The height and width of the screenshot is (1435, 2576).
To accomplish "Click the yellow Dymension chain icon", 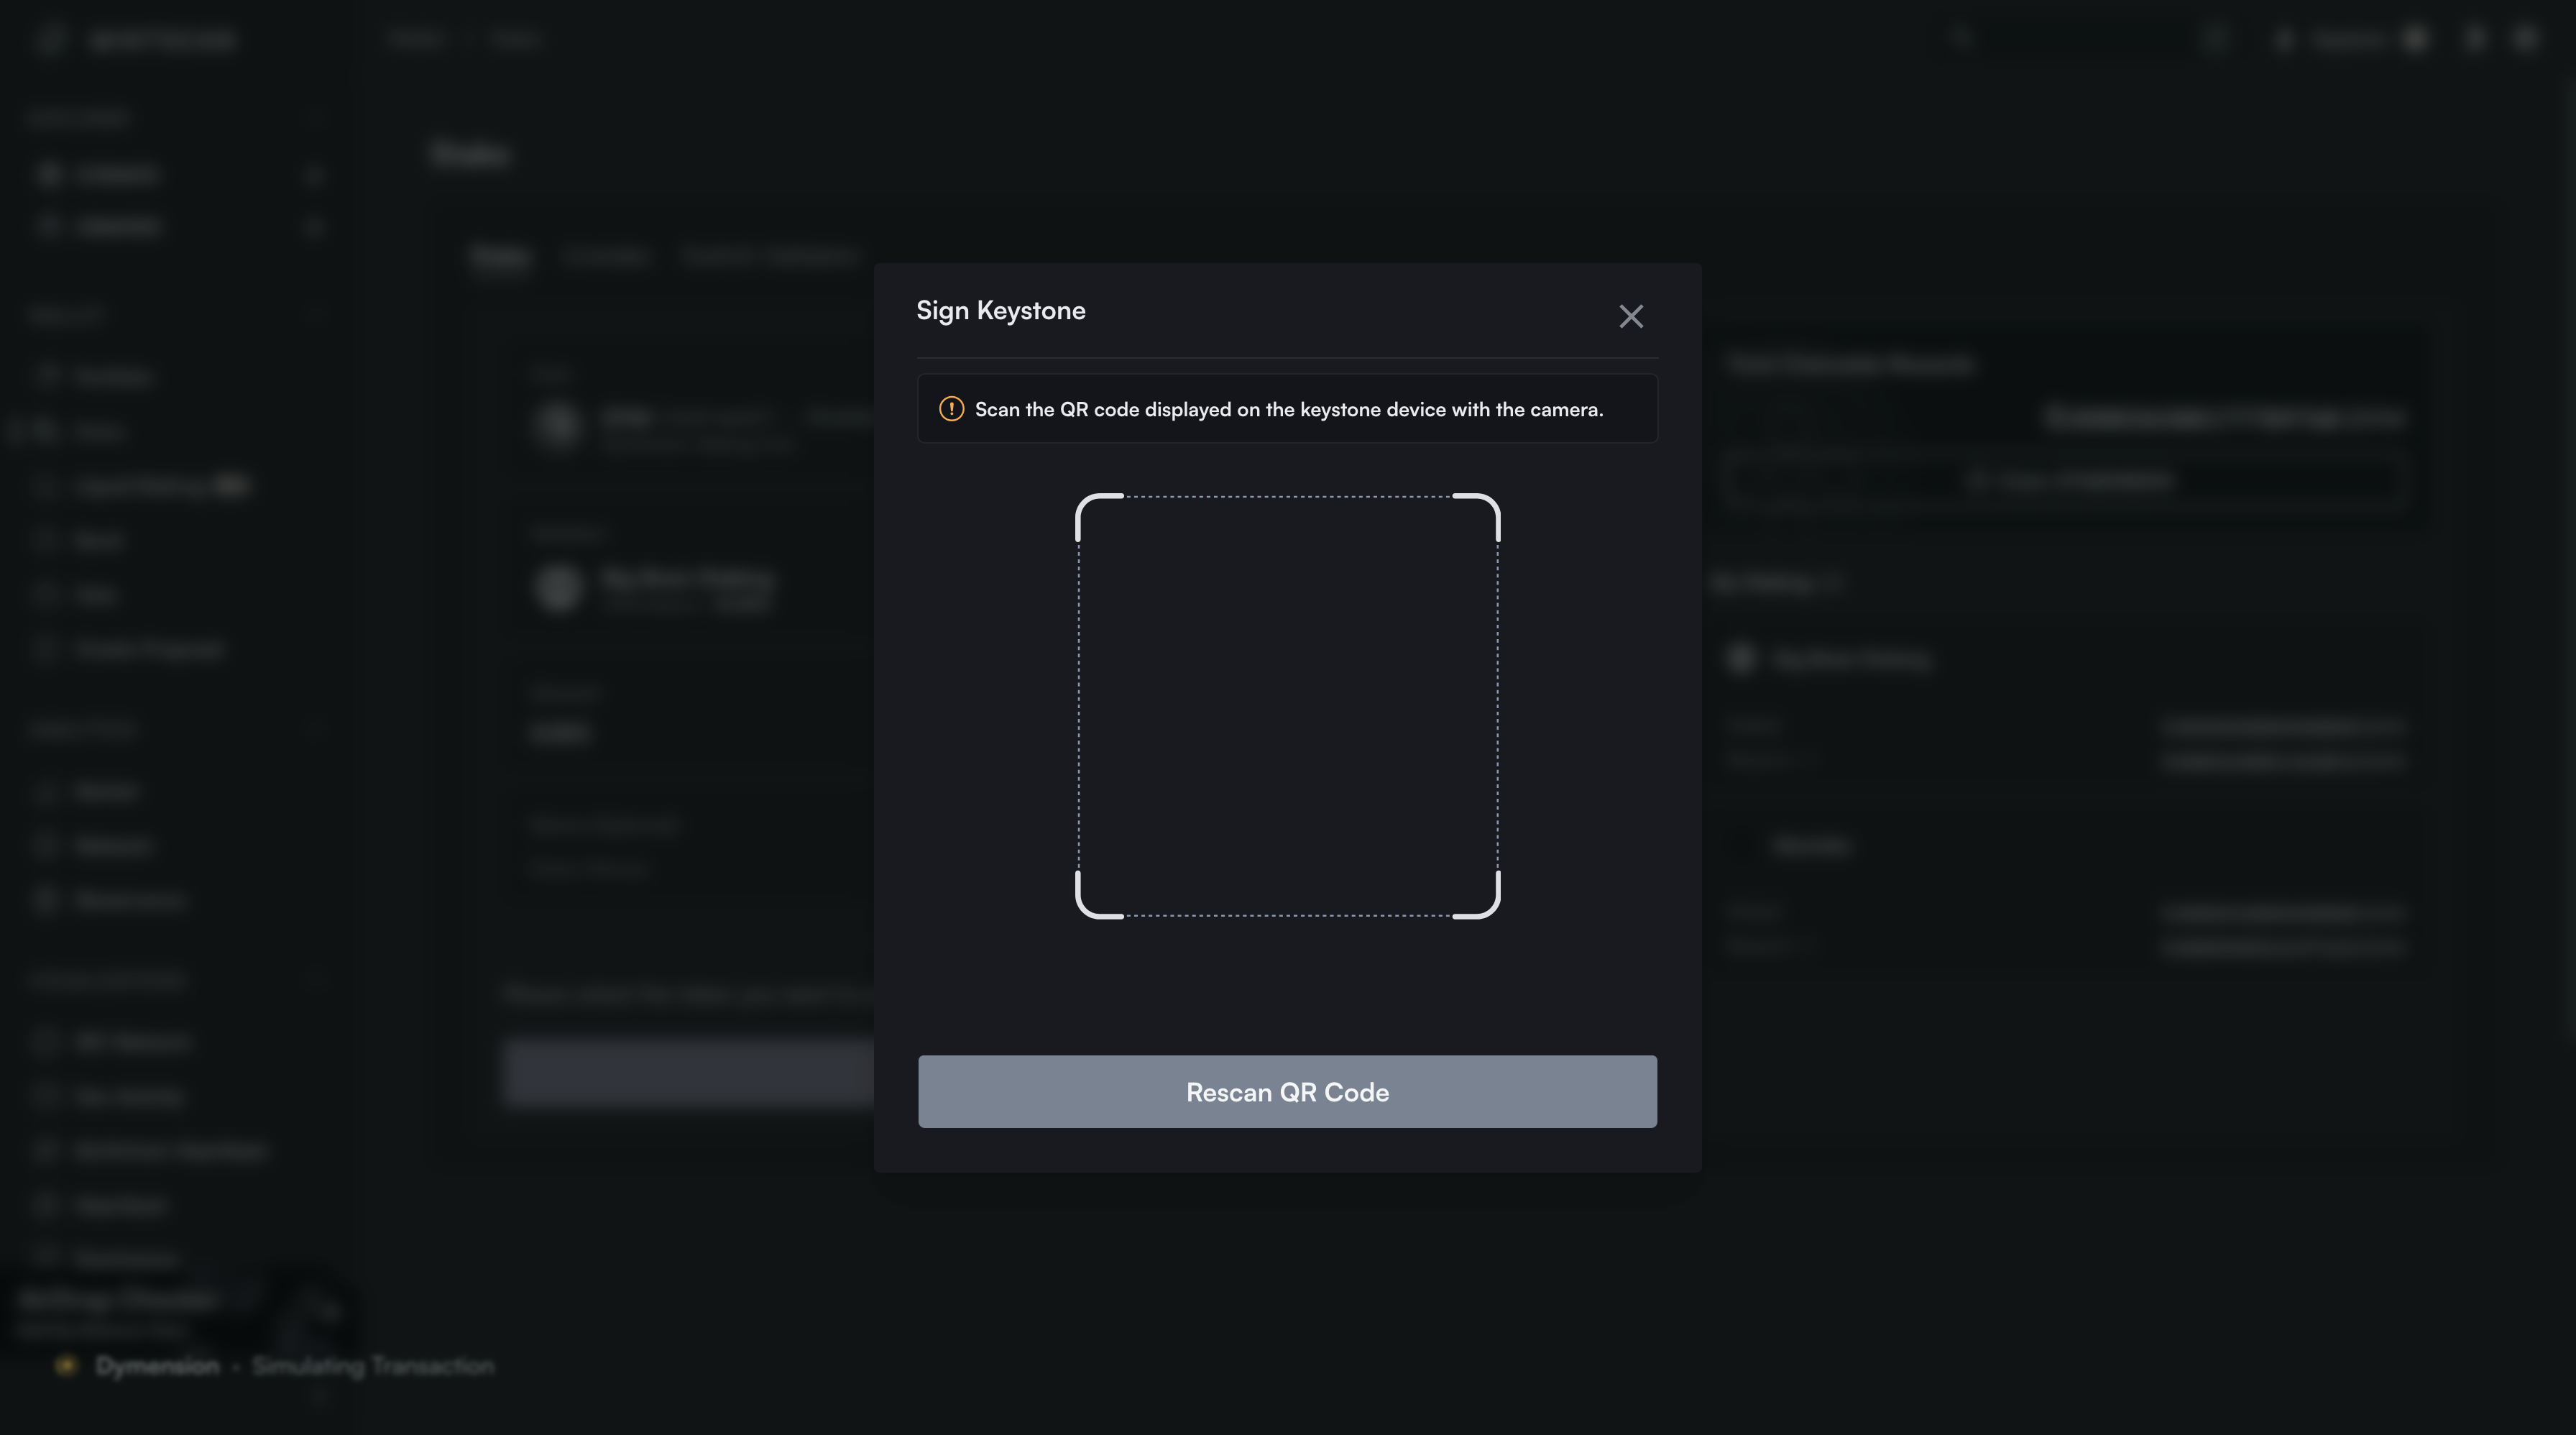I will click(66, 1365).
